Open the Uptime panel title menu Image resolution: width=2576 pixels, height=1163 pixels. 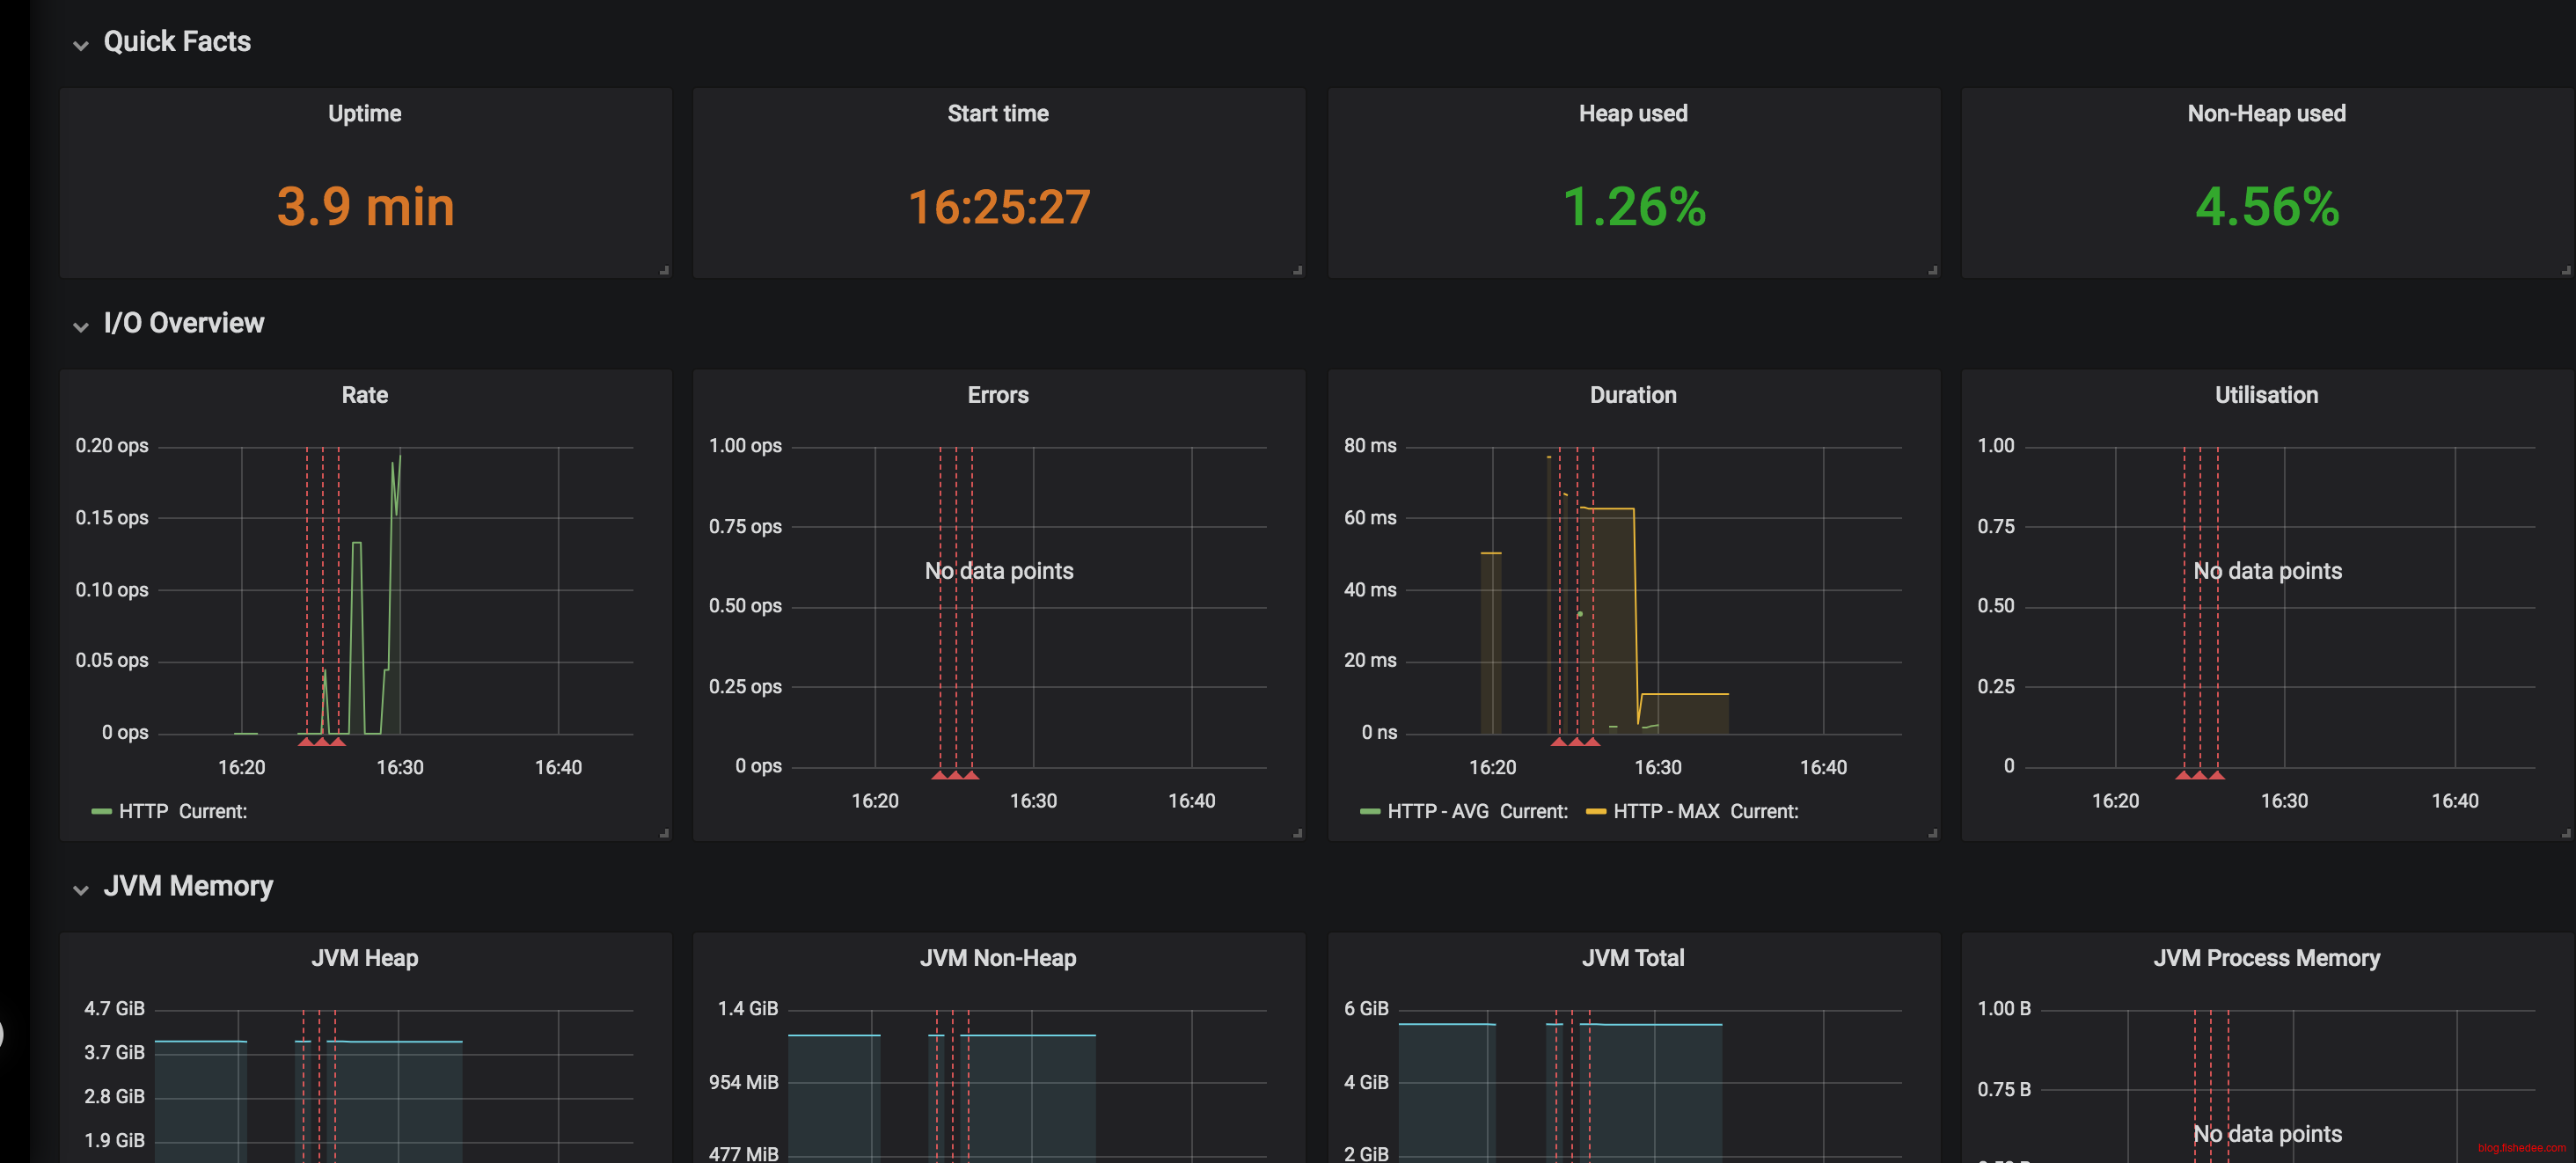pyautogui.click(x=364, y=113)
